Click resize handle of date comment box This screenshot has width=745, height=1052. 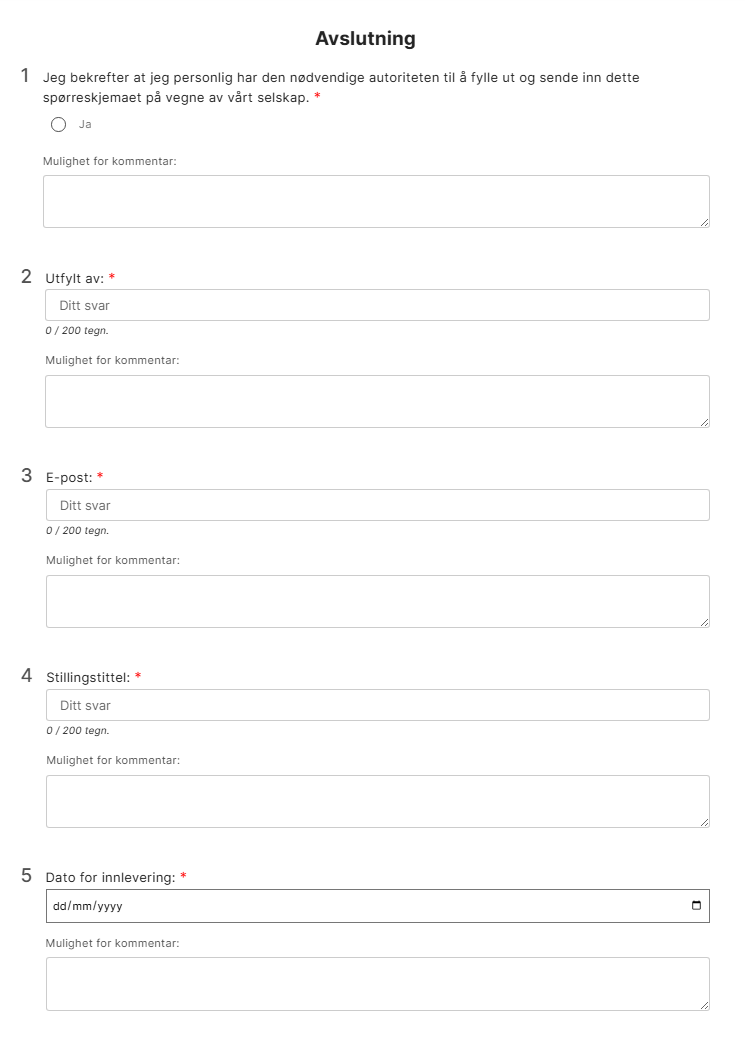704,1005
